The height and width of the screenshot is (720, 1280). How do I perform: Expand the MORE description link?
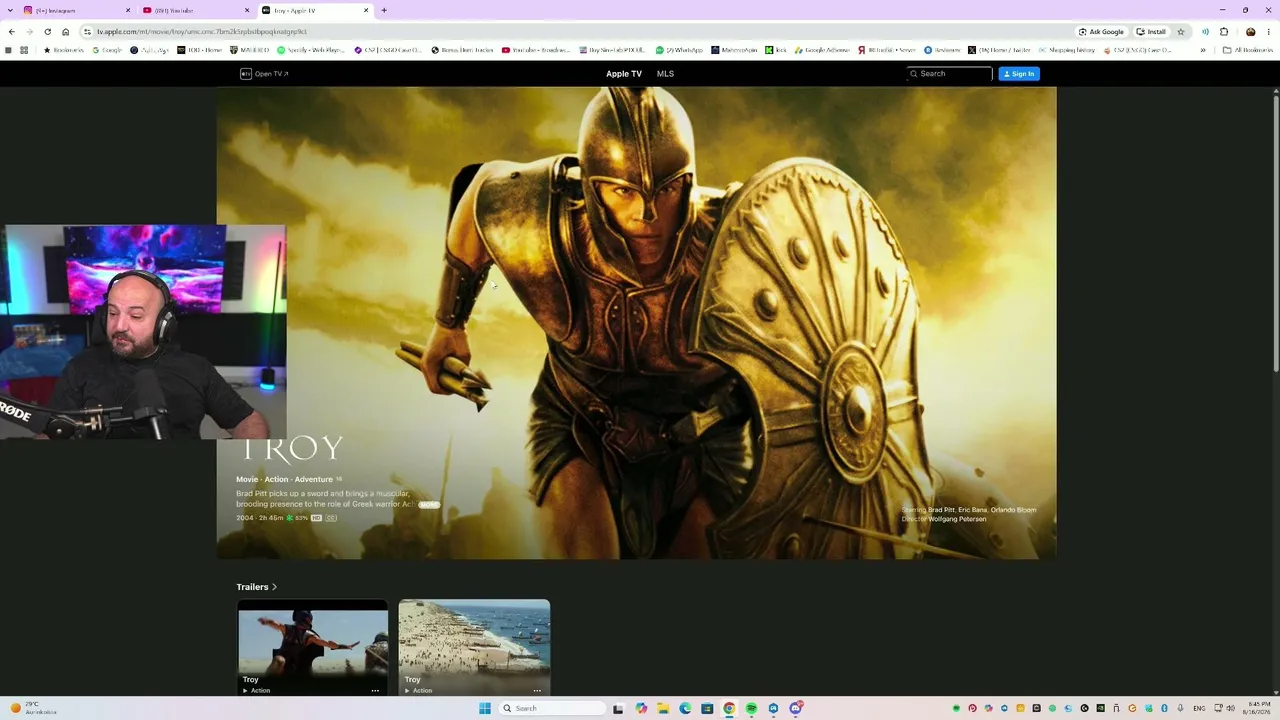(x=429, y=505)
